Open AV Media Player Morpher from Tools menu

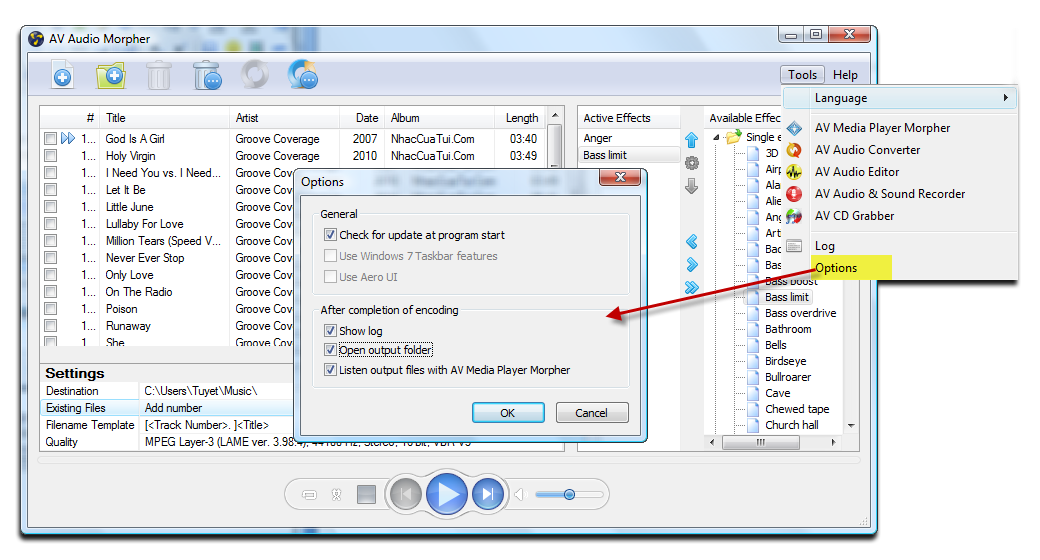click(x=882, y=128)
